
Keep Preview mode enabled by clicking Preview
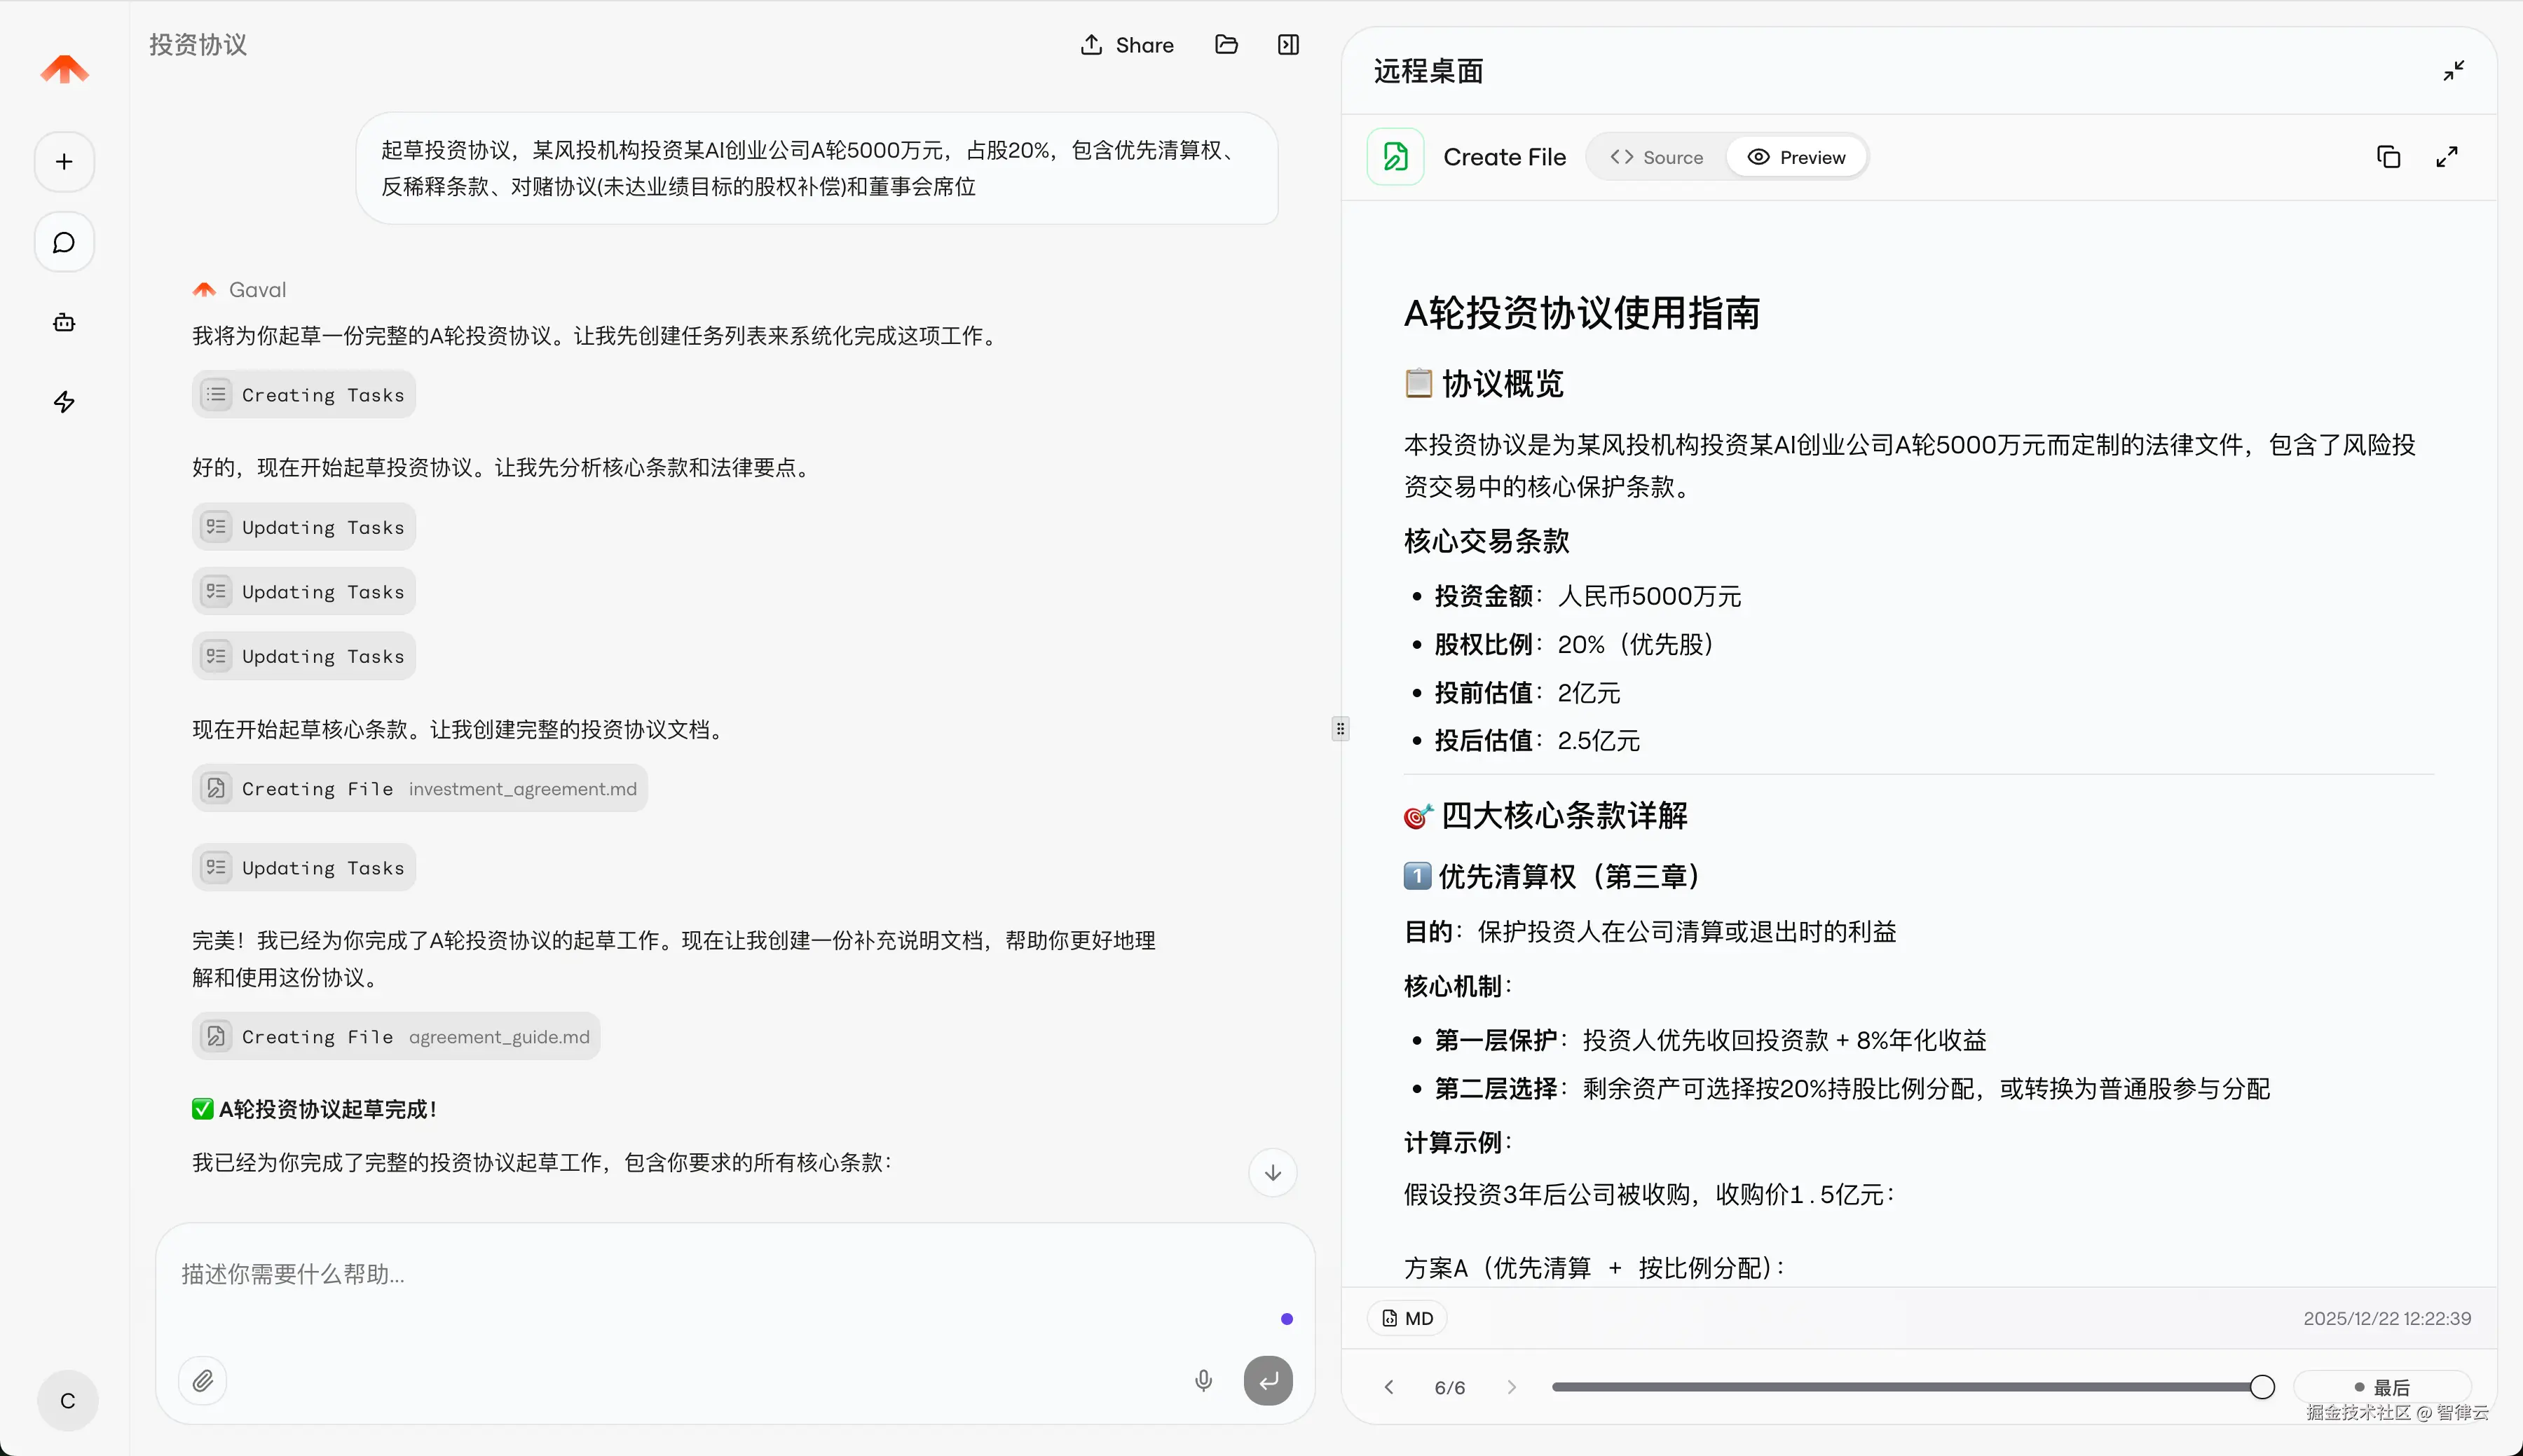1797,157
